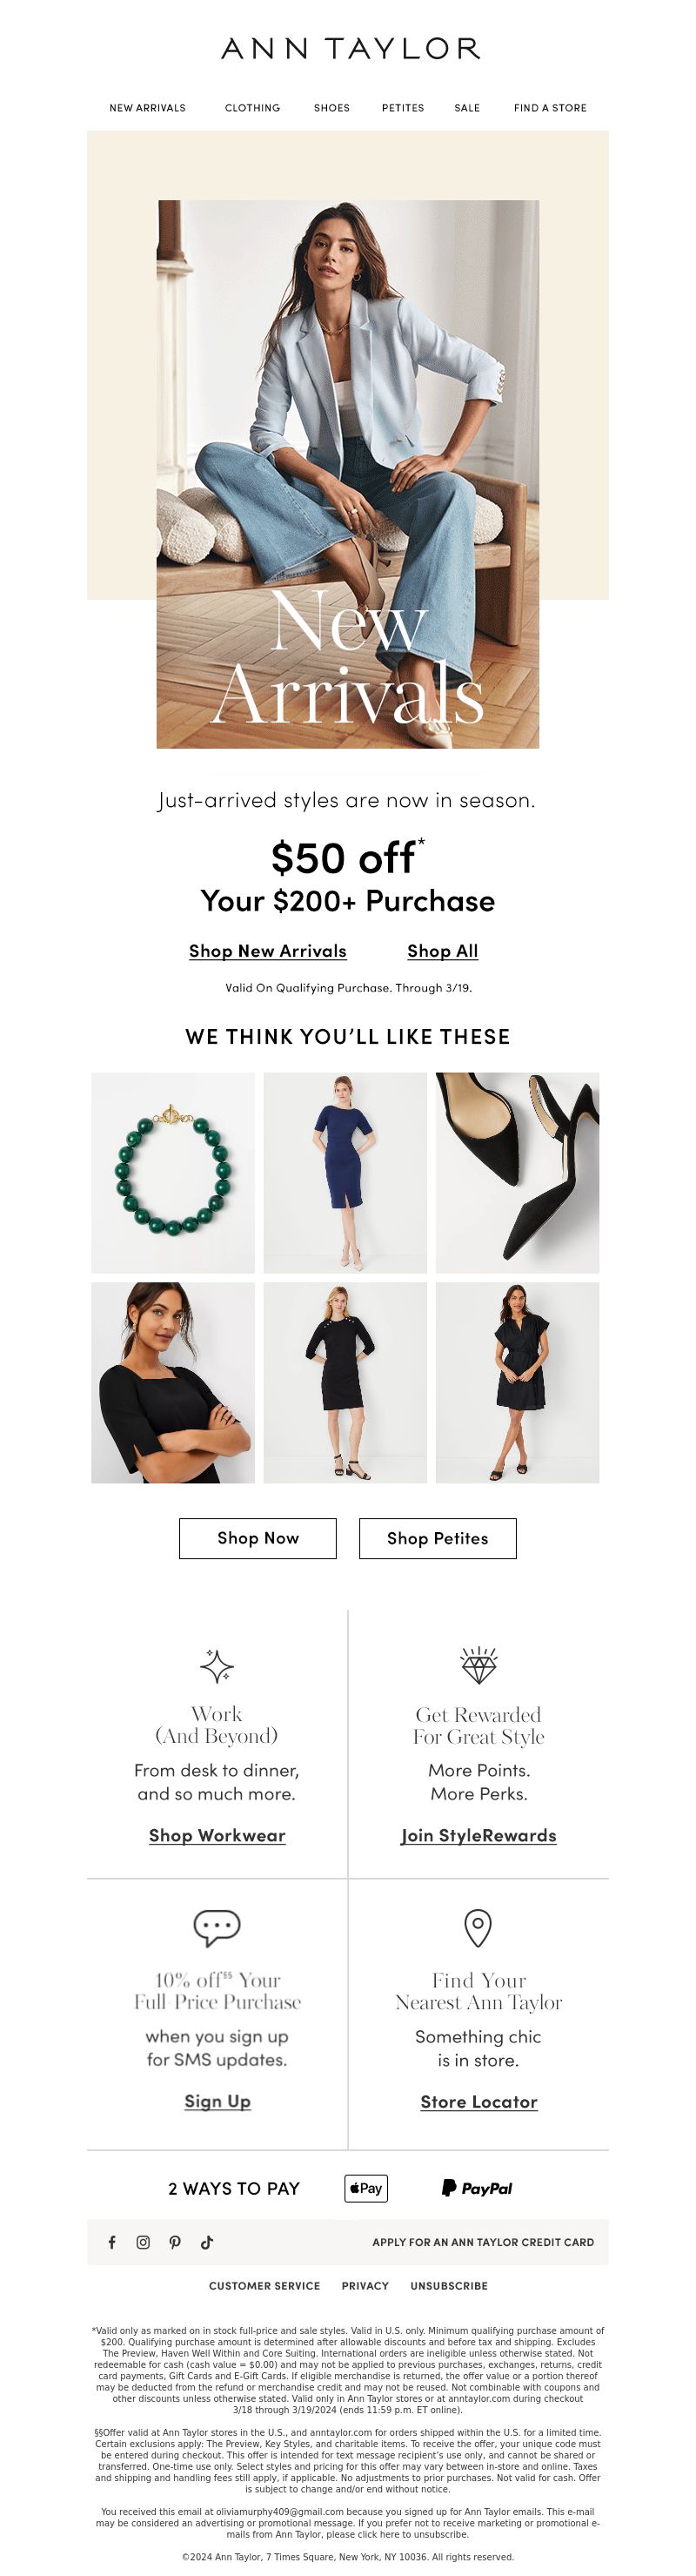Click the location pin icon
The width and height of the screenshot is (696, 2576).
click(x=478, y=1927)
